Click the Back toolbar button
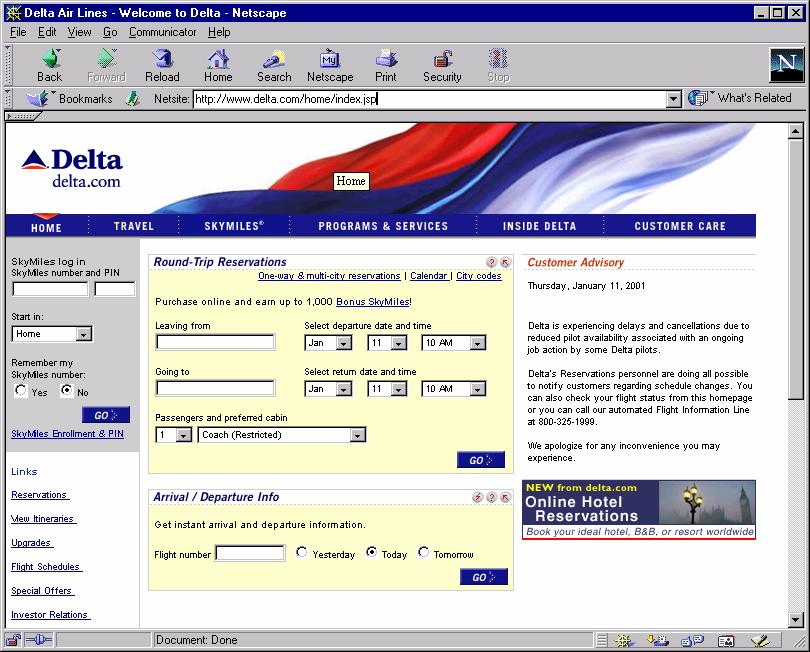This screenshot has width=810, height=652. coord(50,66)
